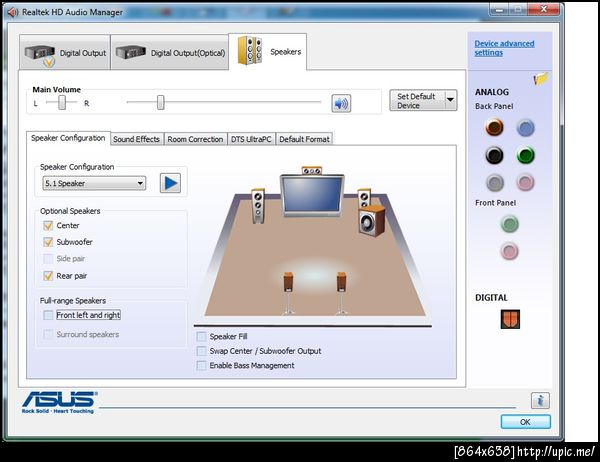Enable Swap Center / Subwoofer Output
Viewport: 600px width, 462px height.
click(201, 351)
